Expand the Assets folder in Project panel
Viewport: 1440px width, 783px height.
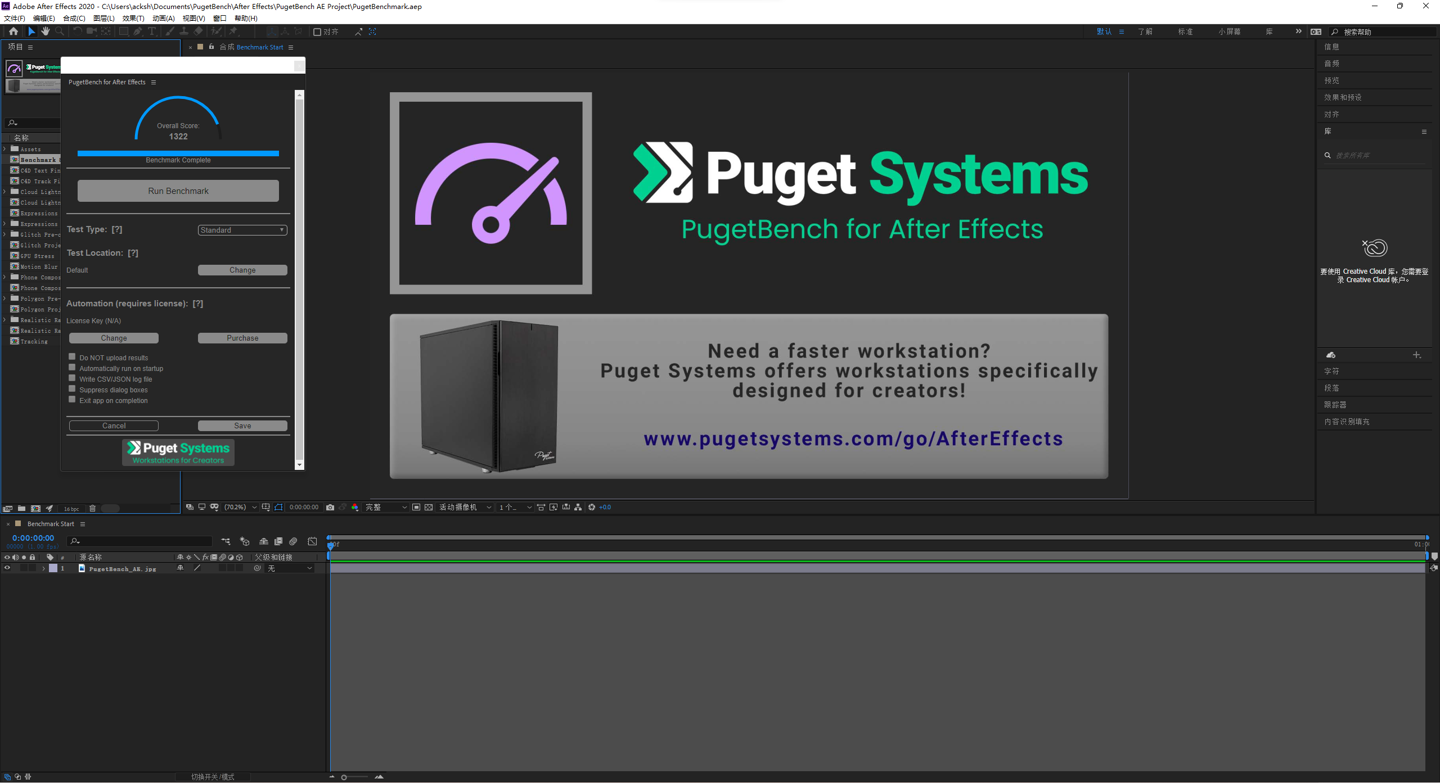[5, 149]
